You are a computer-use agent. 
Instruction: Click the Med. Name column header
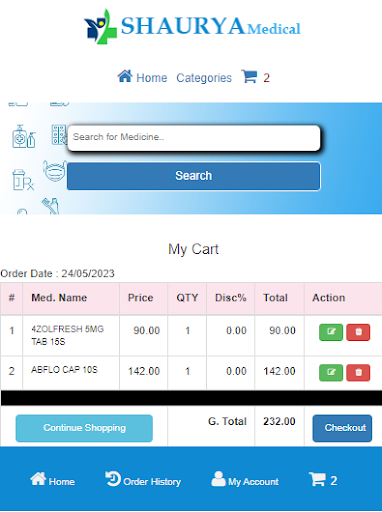[59, 298]
